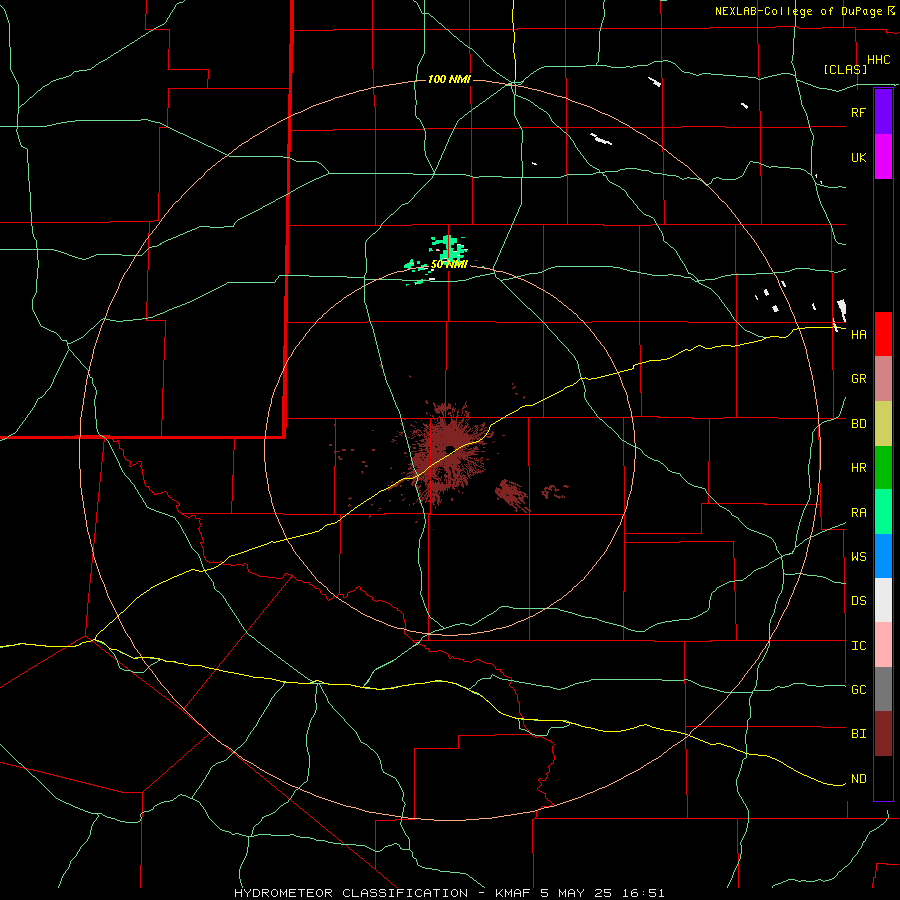Click the RF legend label
Image resolution: width=900 pixels, height=900 pixels.
coord(858,112)
